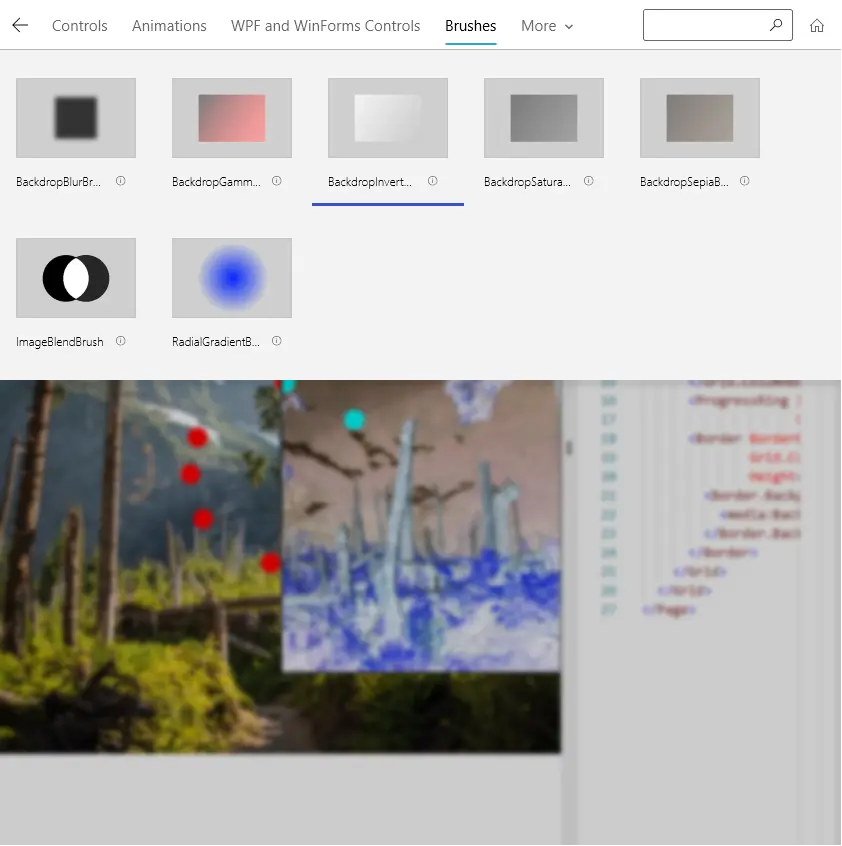842x846 pixels.
Task: Show info for BackdropSepiaBrush
Action: click(x=744, y=181)
